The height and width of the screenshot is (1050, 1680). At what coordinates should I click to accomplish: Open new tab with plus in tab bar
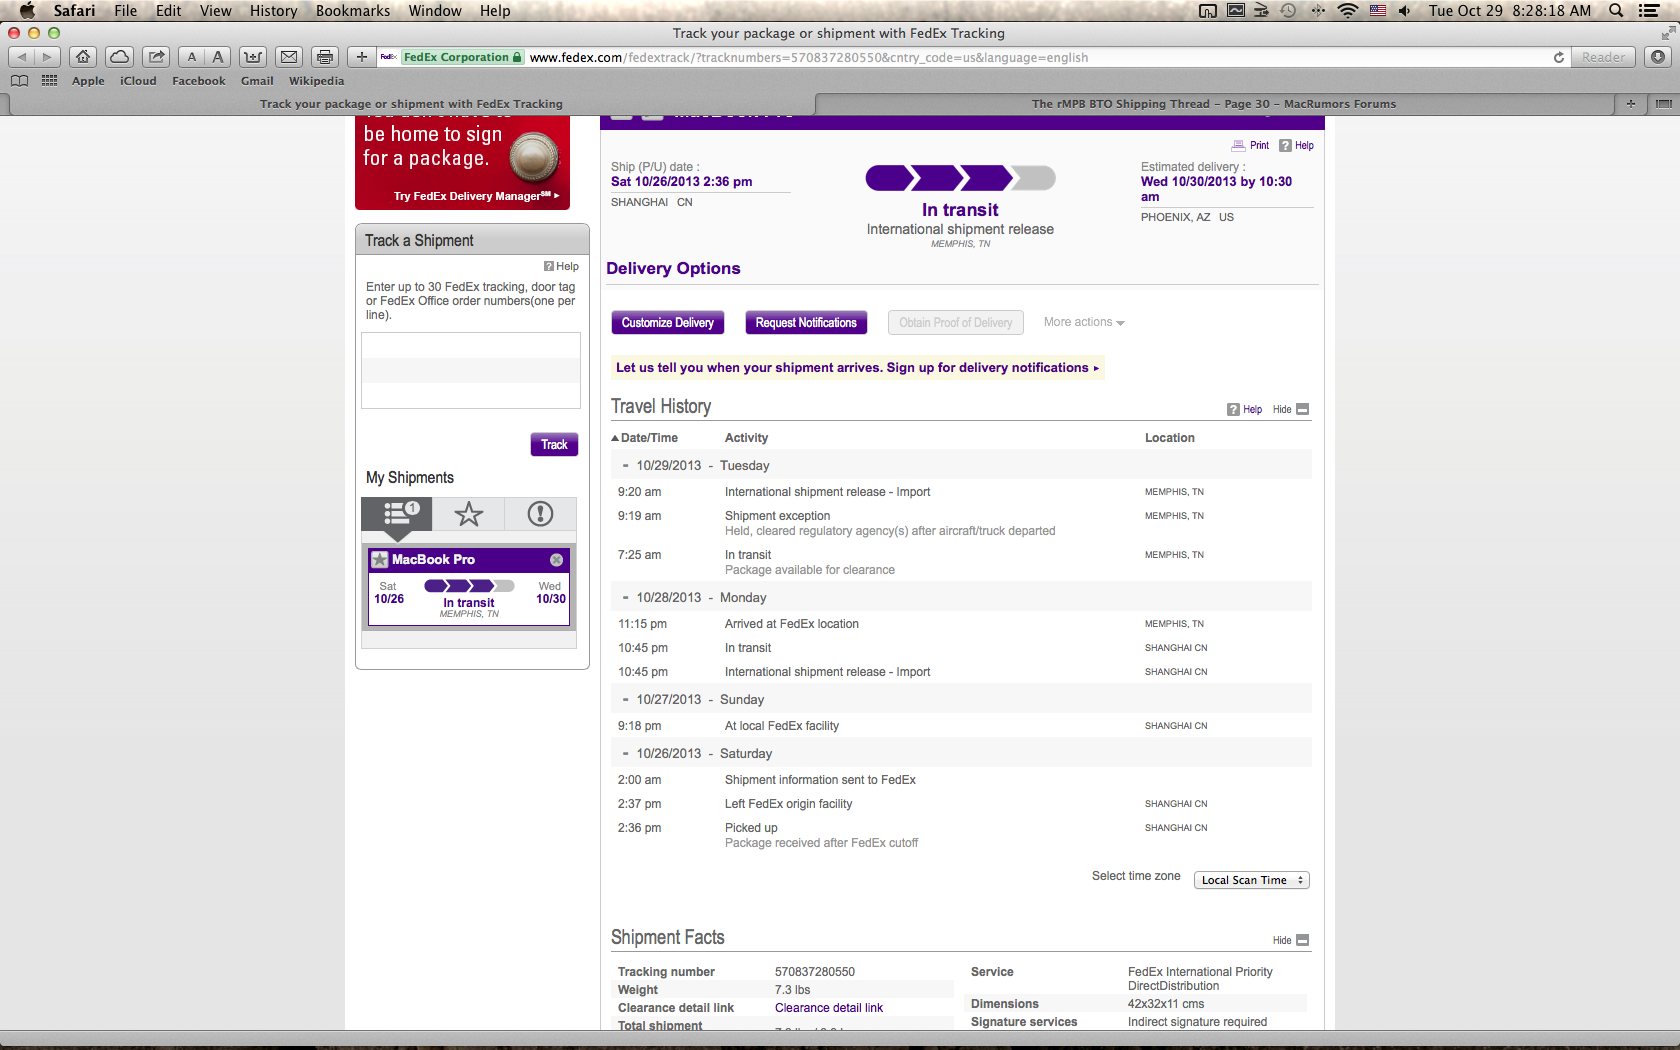1631,103
